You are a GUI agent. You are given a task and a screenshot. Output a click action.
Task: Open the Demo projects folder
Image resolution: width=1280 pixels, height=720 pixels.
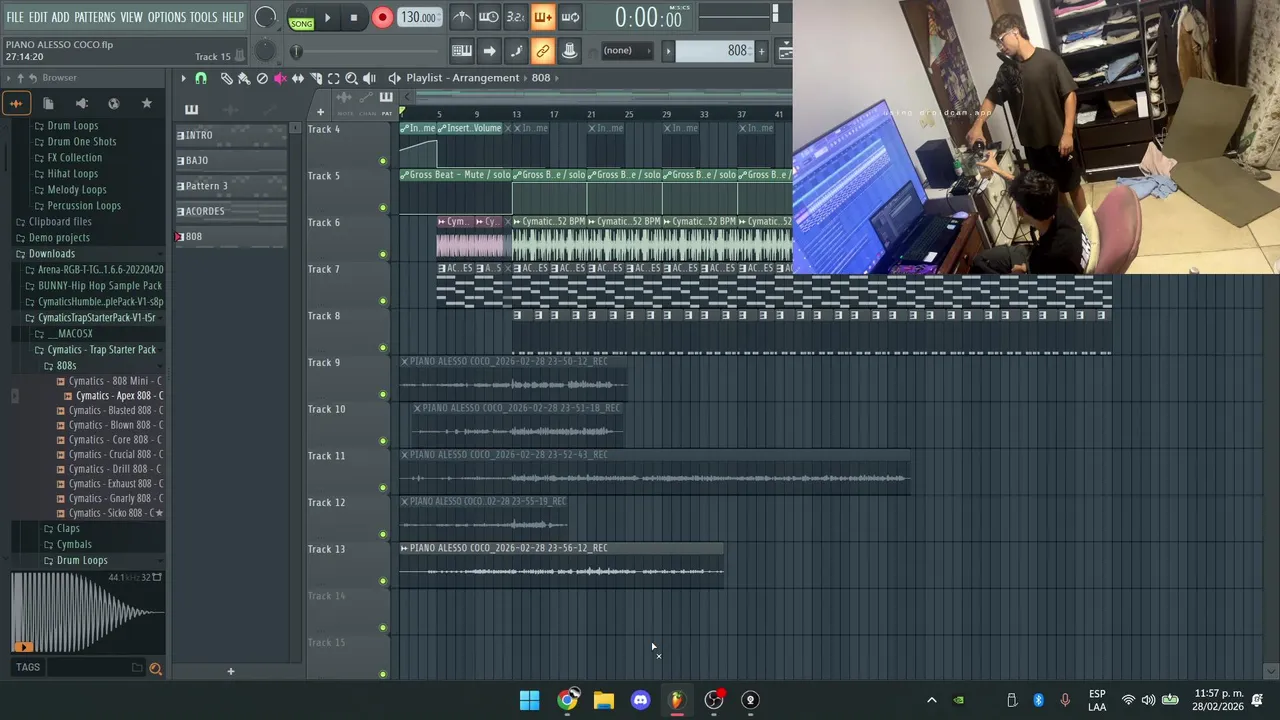click(59, 238)
